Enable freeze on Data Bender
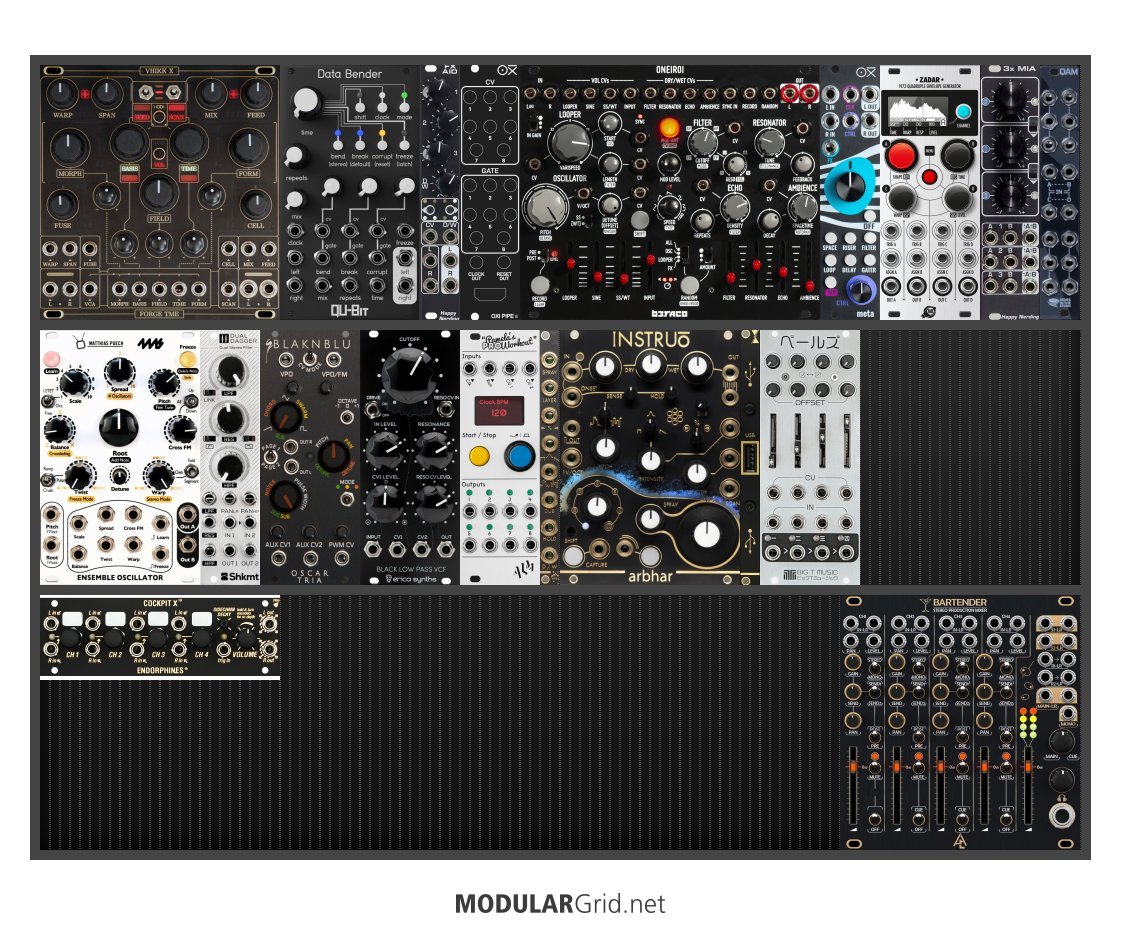 click(405, 144)
